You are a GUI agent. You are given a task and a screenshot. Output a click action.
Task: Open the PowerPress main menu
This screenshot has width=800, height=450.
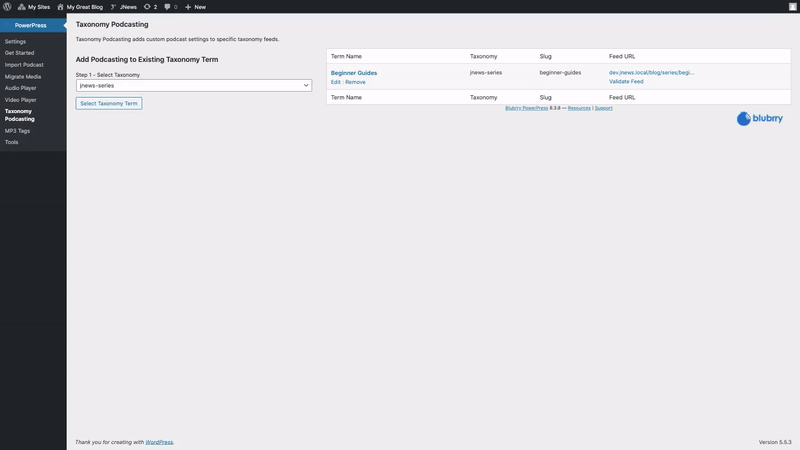[30, 25]
